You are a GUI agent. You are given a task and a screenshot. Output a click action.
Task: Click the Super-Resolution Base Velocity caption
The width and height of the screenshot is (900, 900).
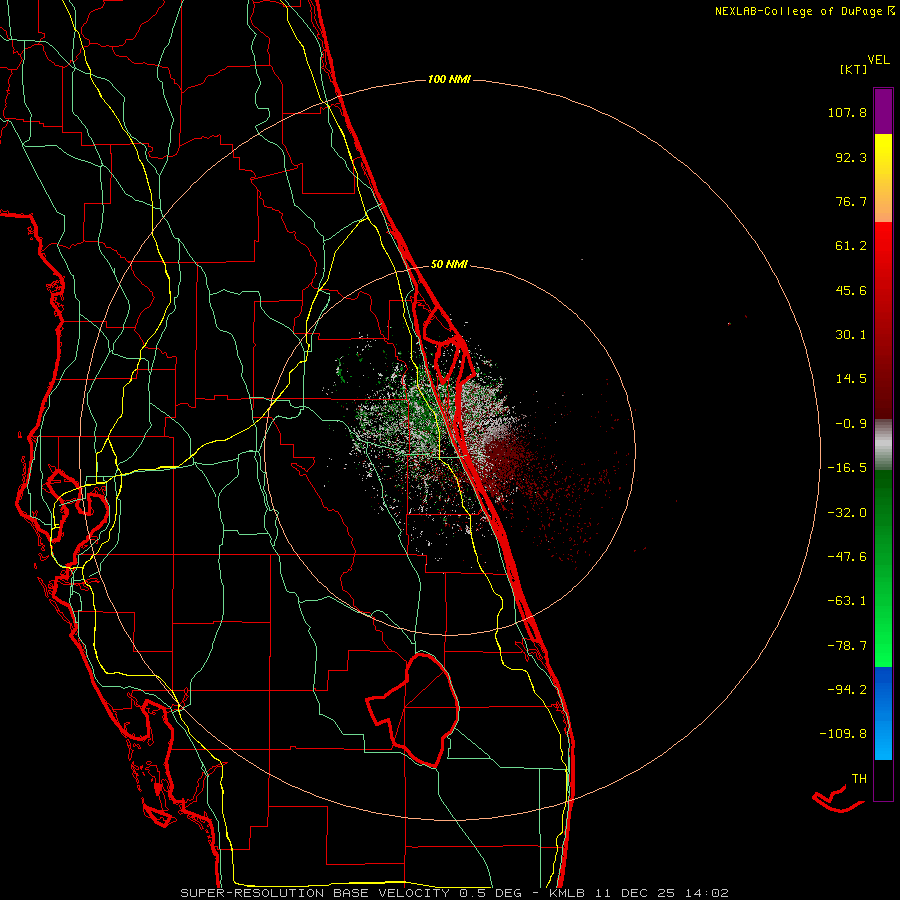[x=453, y=893]
